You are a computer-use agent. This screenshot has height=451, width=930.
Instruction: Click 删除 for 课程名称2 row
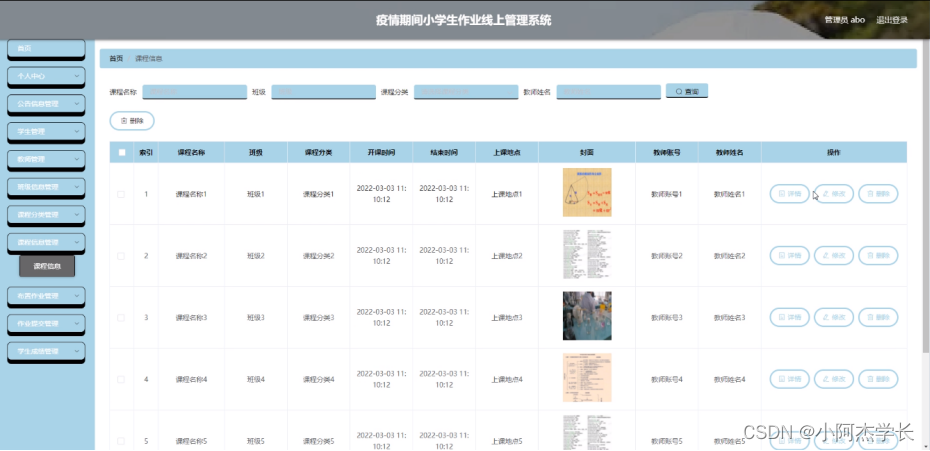tap(878, 256)
